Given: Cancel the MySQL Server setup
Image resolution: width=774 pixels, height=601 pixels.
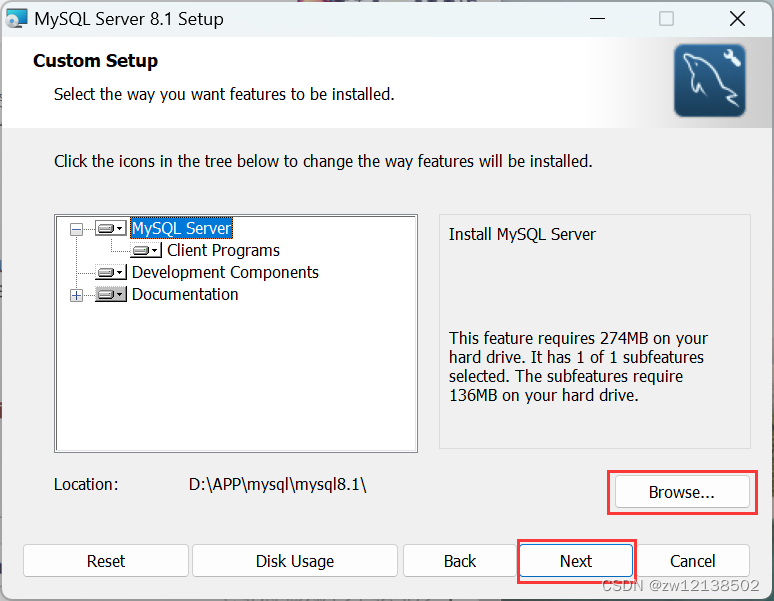Looking at the screenshot, I should point(693,561).
